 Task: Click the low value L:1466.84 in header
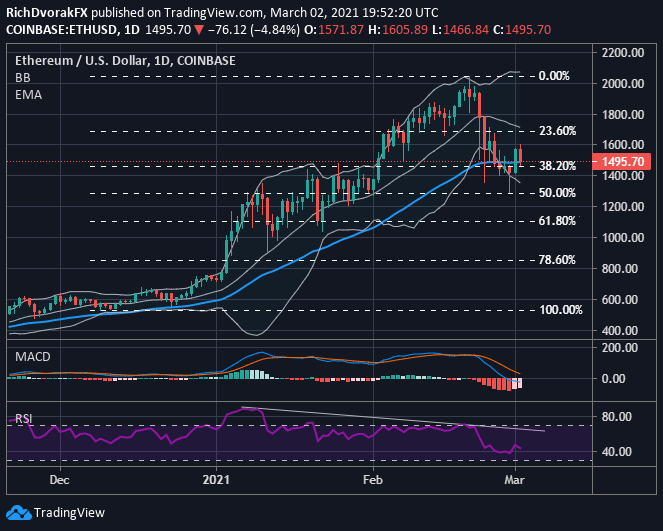[460, 30]
